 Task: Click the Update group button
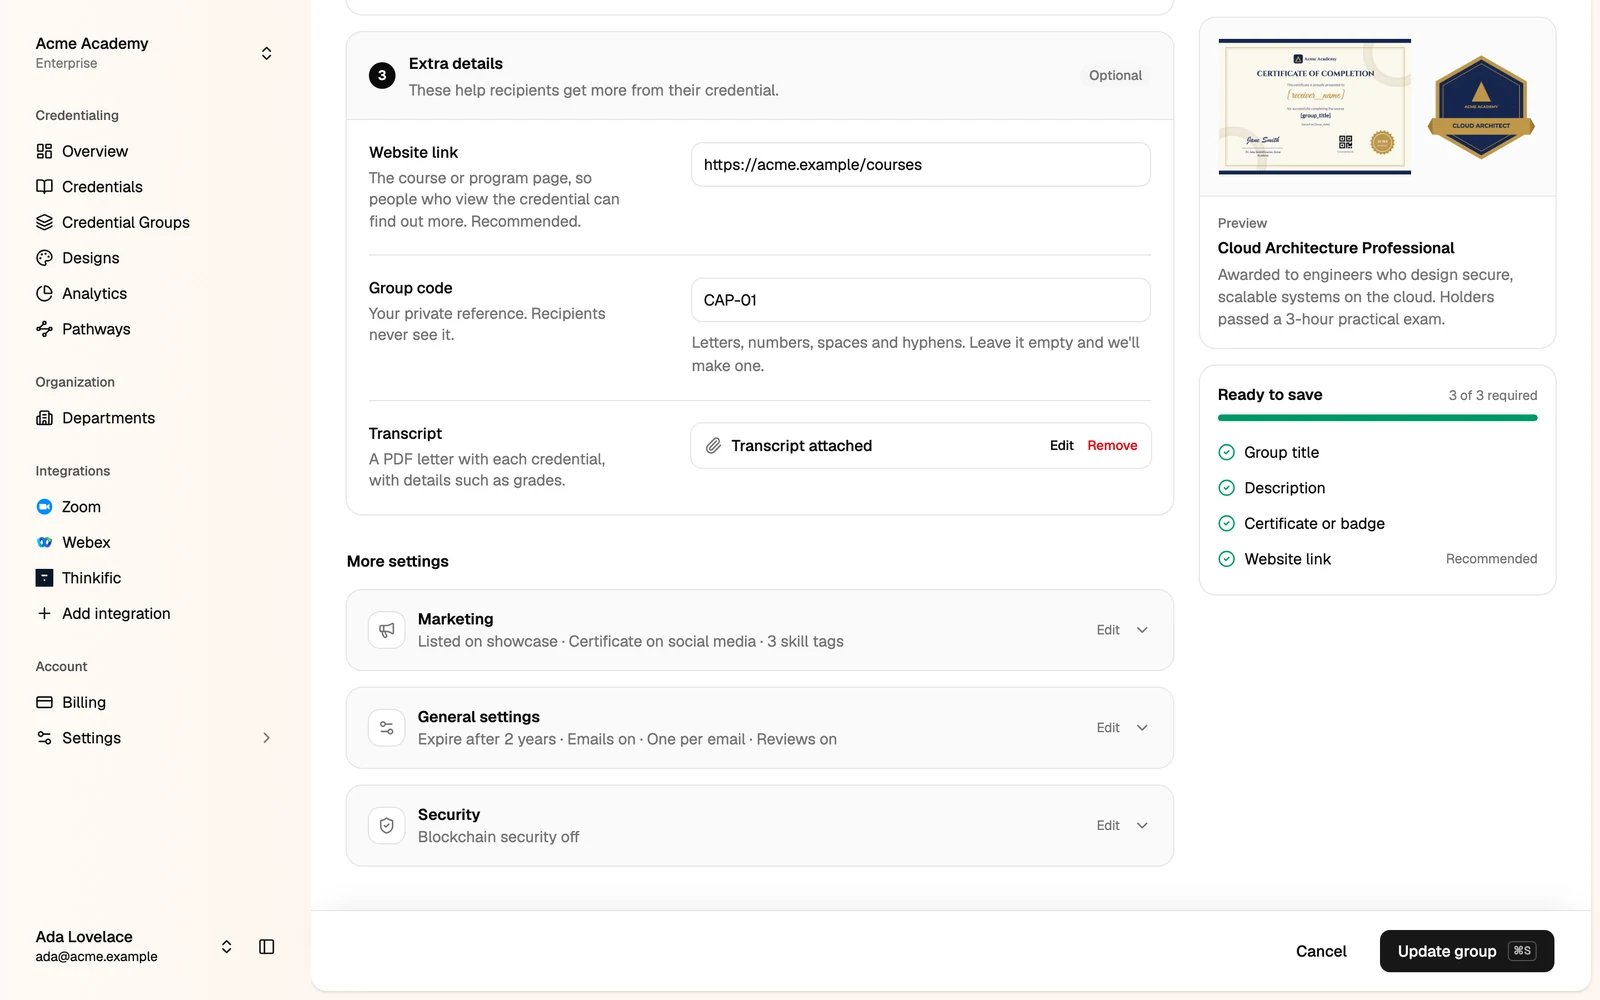[1466, 951]
